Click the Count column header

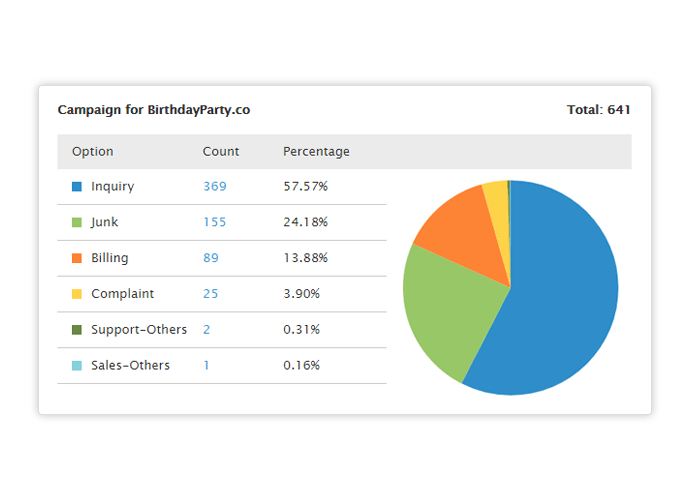point(221,152)
